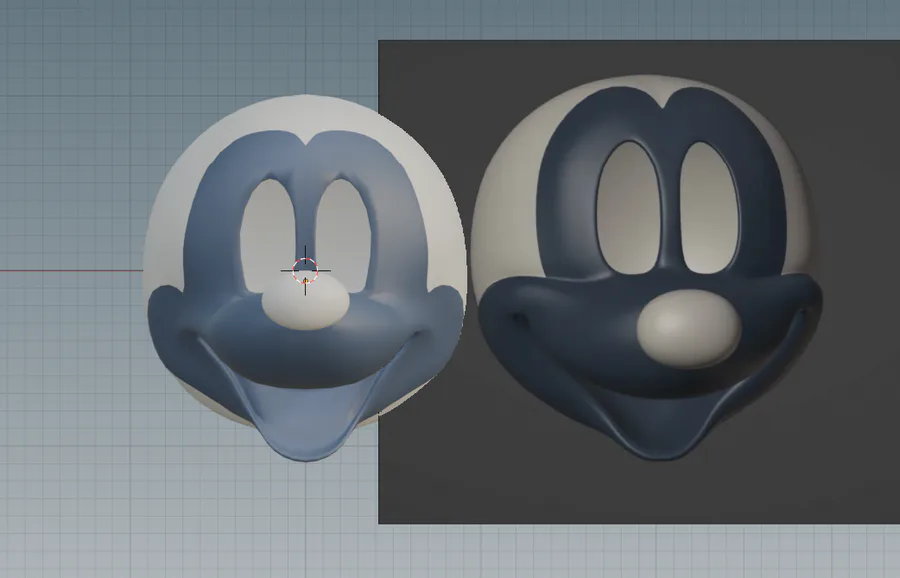Click the nose on the dark reference image head
Screen dimensions: 900x578
[x=689, y=328]
